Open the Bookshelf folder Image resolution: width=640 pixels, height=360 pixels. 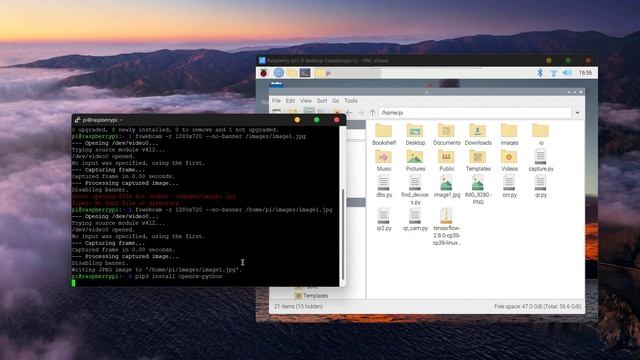(384, 135)
